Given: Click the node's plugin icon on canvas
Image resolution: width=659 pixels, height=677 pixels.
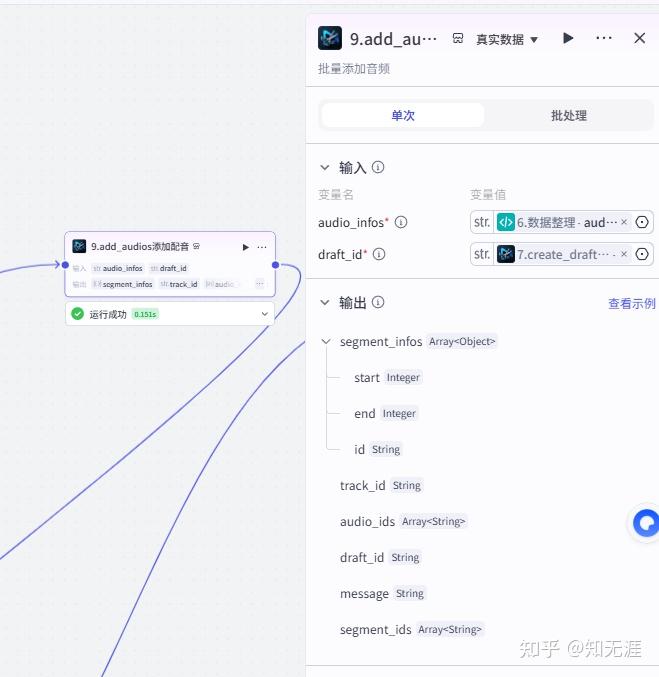Looking at the screenshot, I should [x=79, y=246].
